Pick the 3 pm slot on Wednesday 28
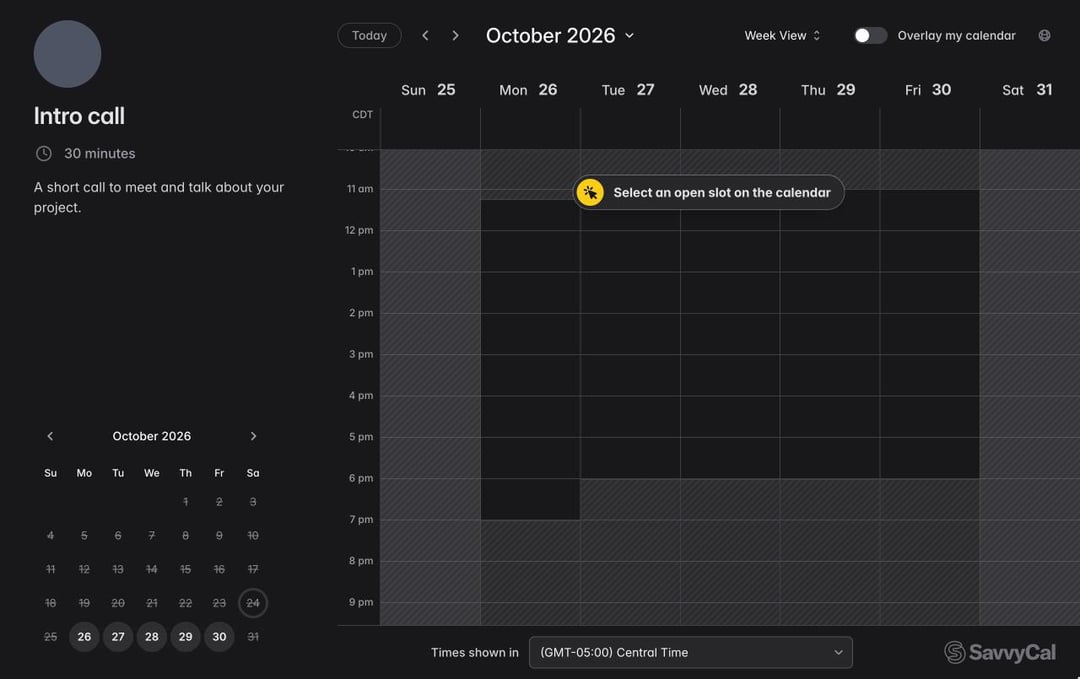This screenshot has height=679, width=1080. pyautogui.click(x=730, y=375)
